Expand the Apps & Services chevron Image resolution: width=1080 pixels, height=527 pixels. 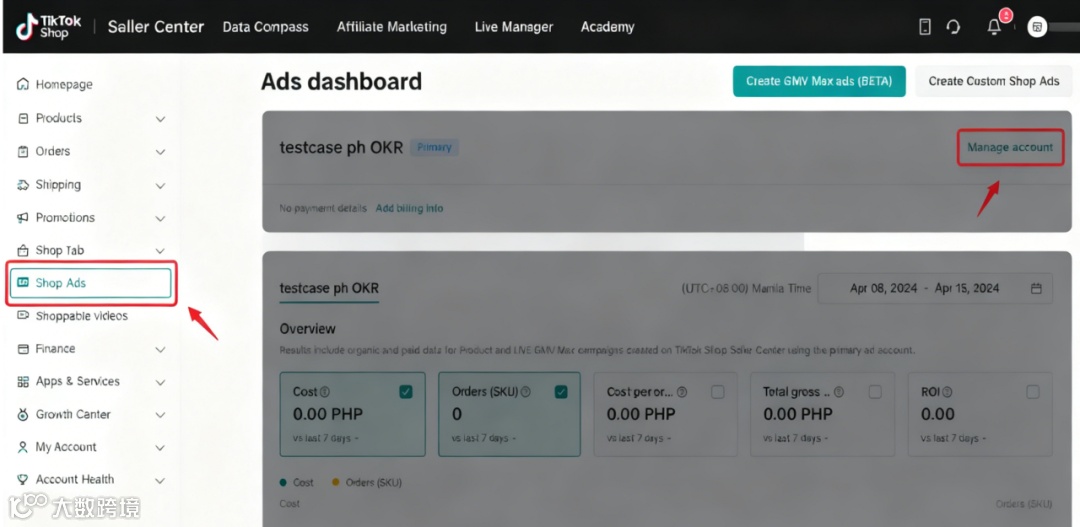160,382
